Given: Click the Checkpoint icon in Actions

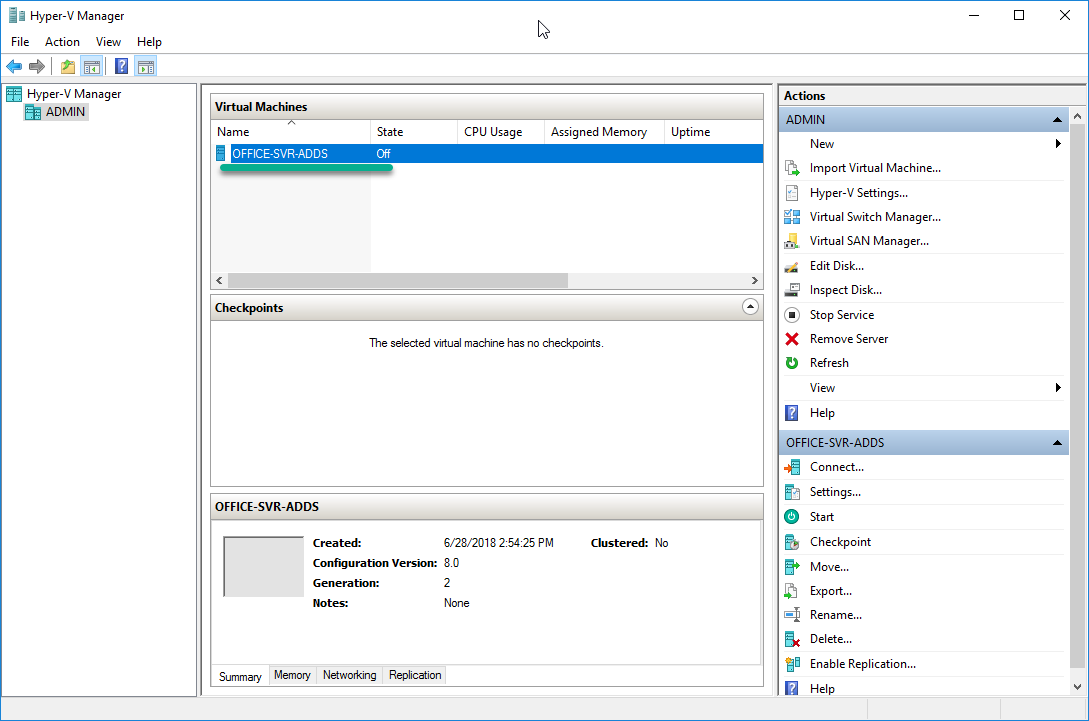Looking at the screenshot, I should point(792,542).
